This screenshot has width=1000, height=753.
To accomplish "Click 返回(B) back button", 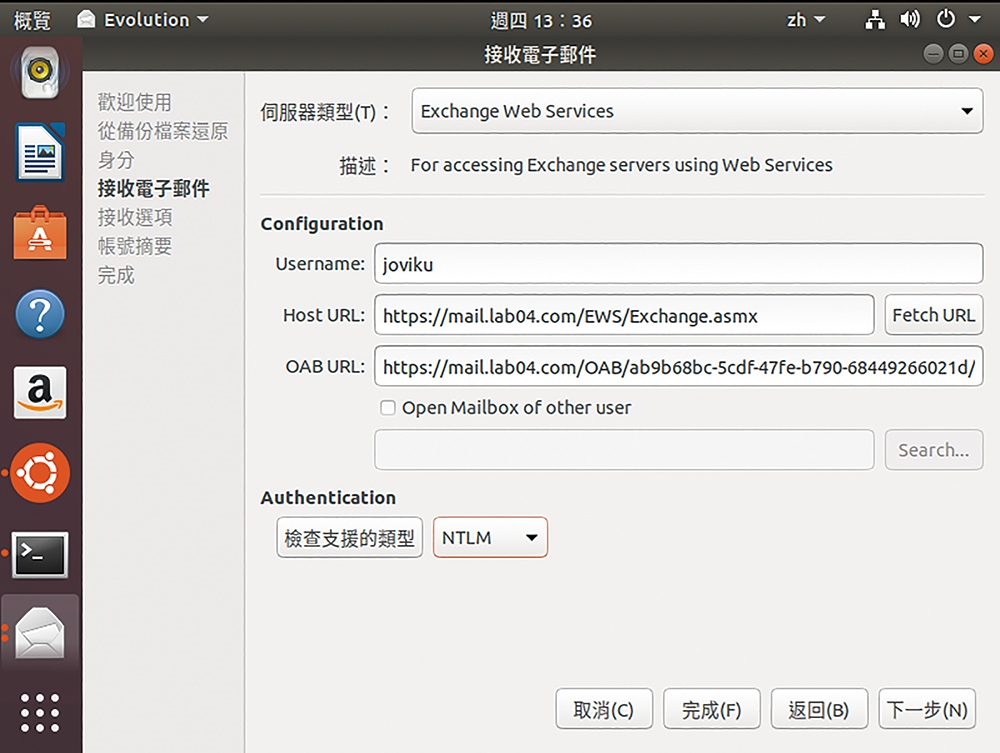I will pyautogui.click(x=819, y=708).
